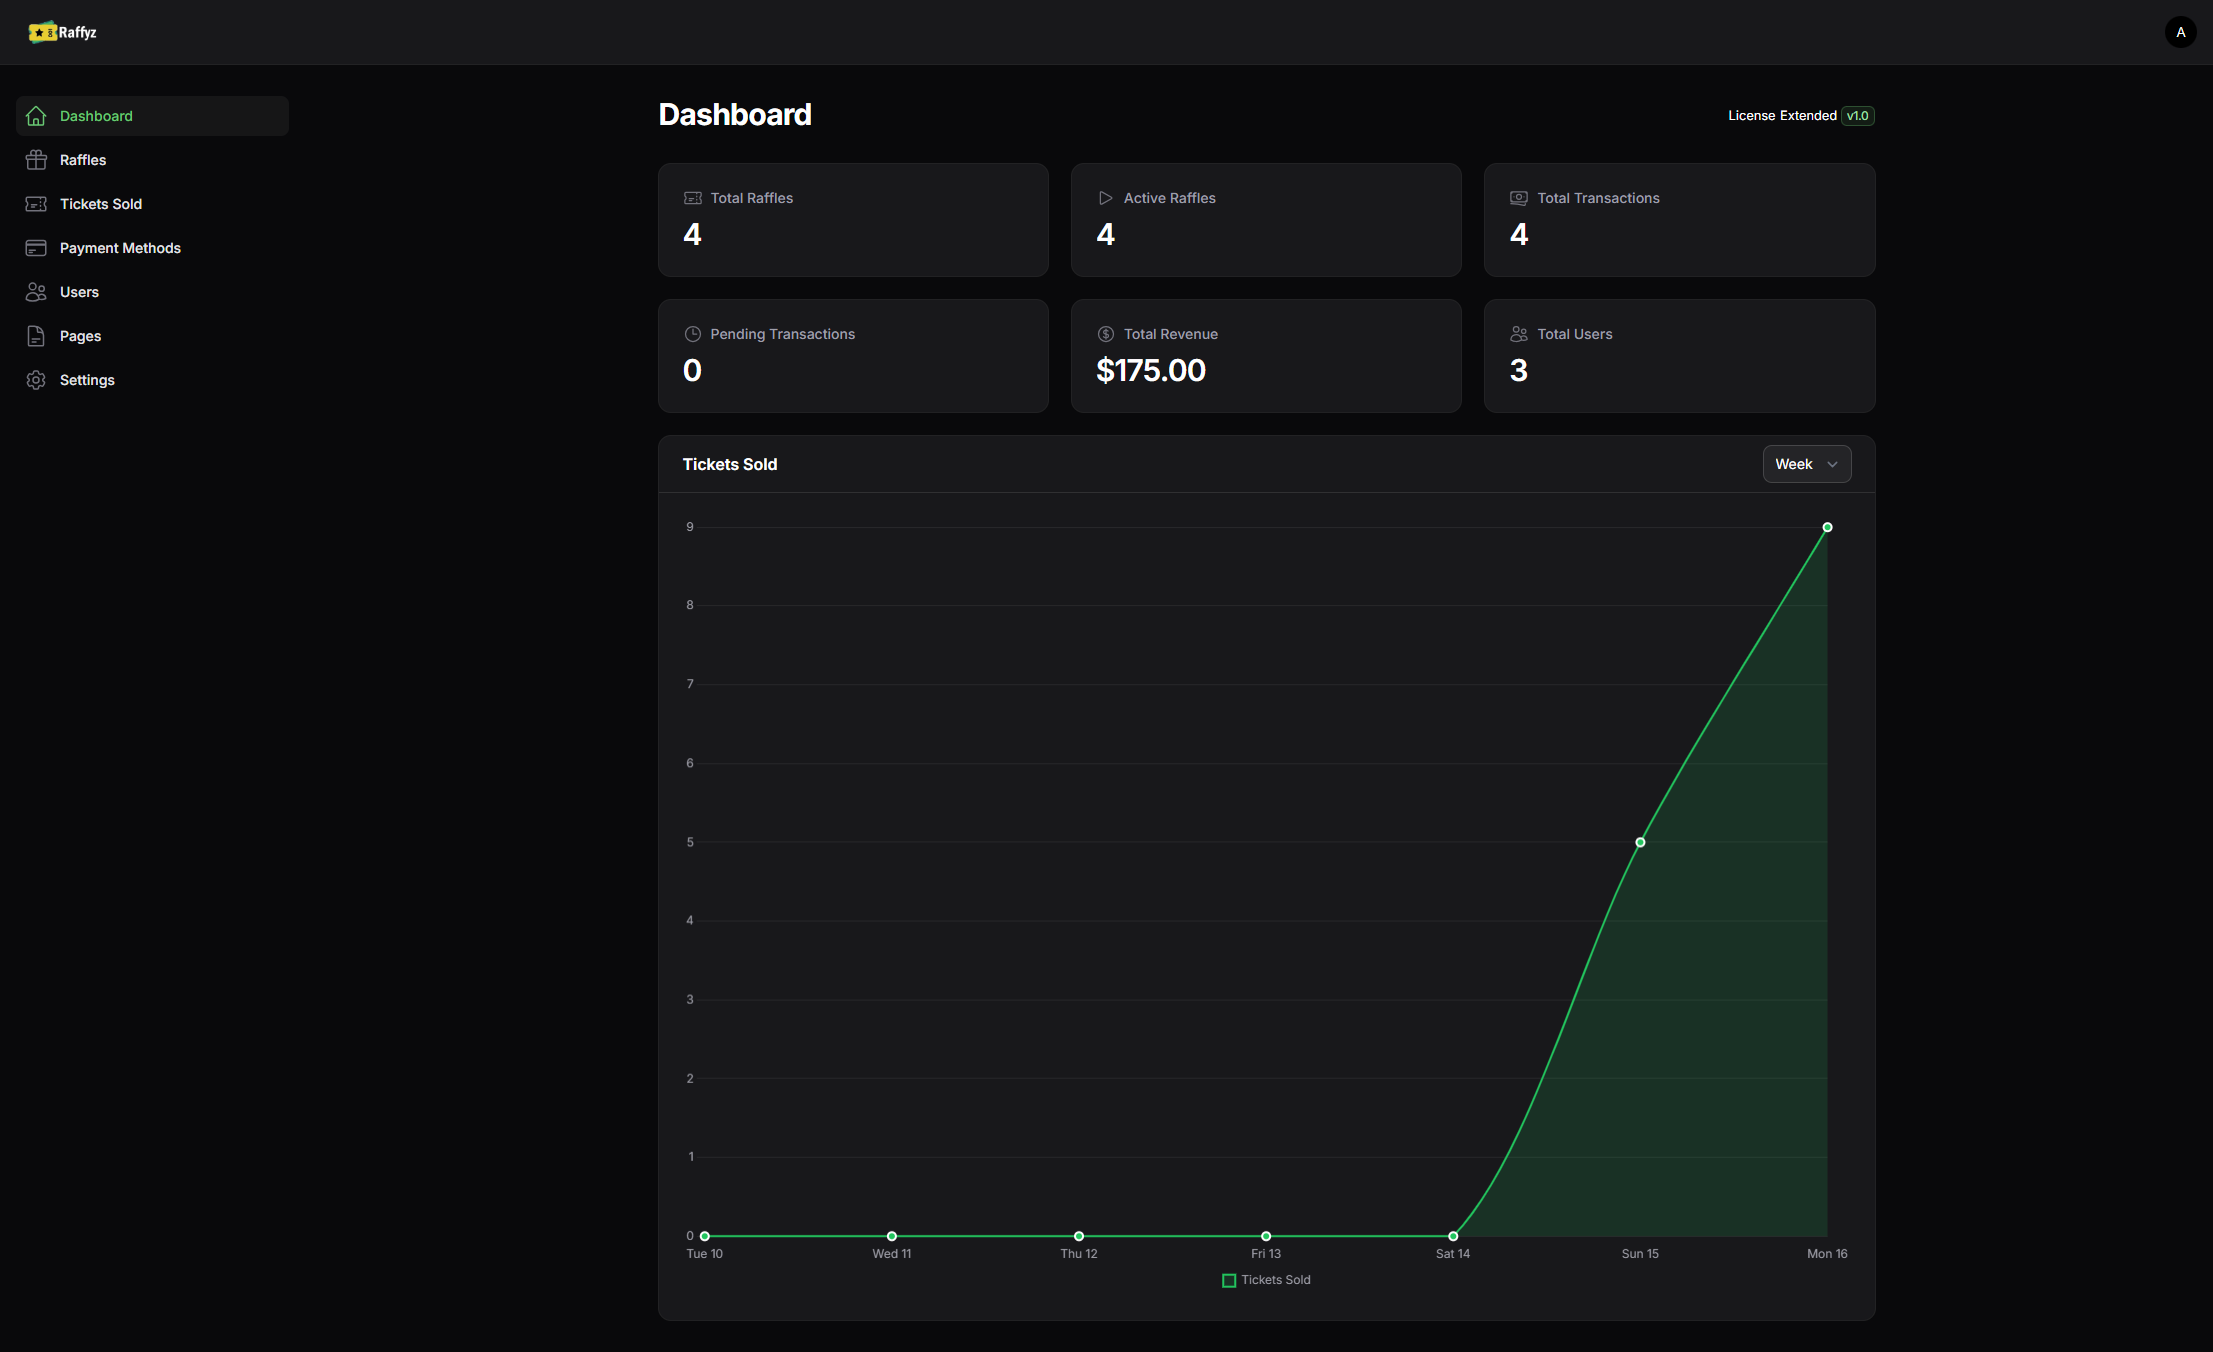Click the Dashboard home icon
The width and height of the screenshot is (2213, 1352).
point(36,116)
